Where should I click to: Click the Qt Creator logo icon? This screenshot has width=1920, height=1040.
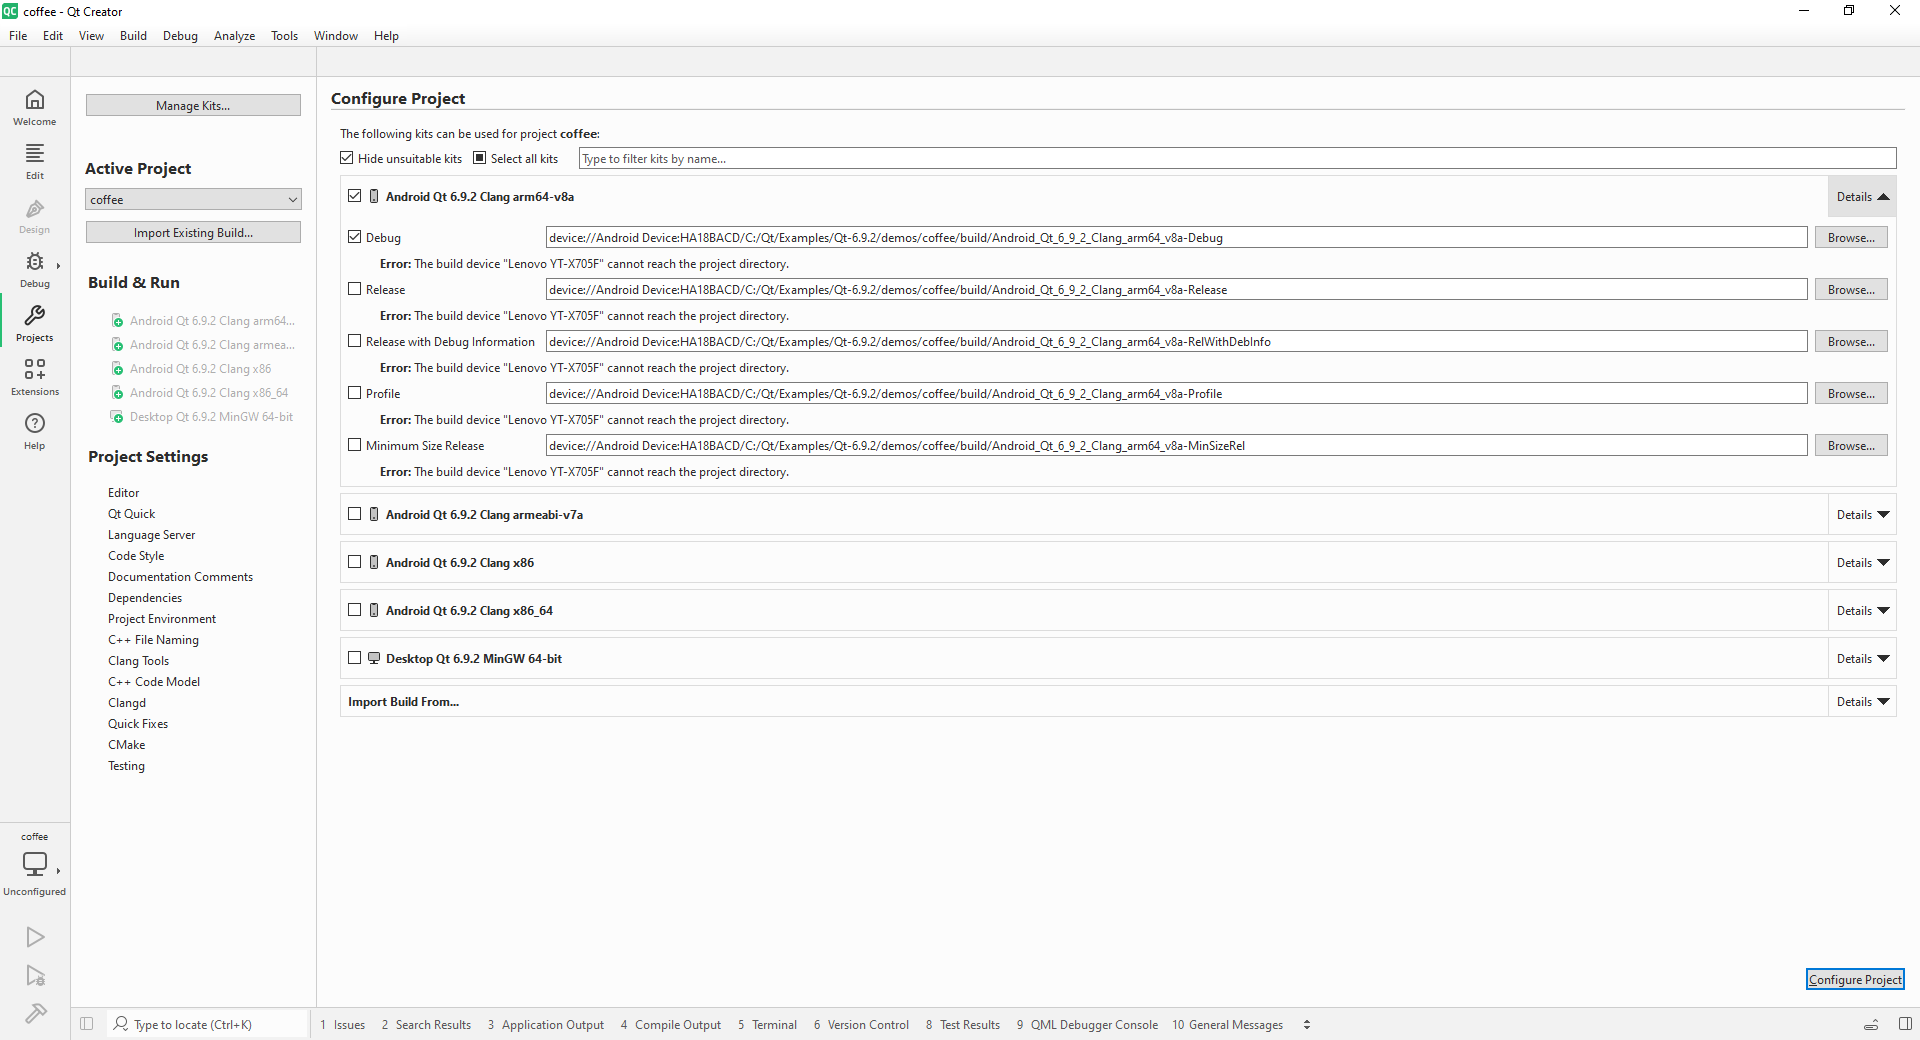click(x=10, y=11)
